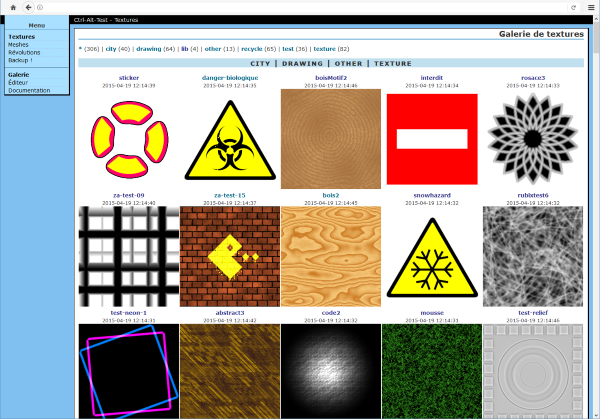The height and width of the screenshot is (419, 600).
Task: Click the interdit title link
Action: [x=432, y=78]
